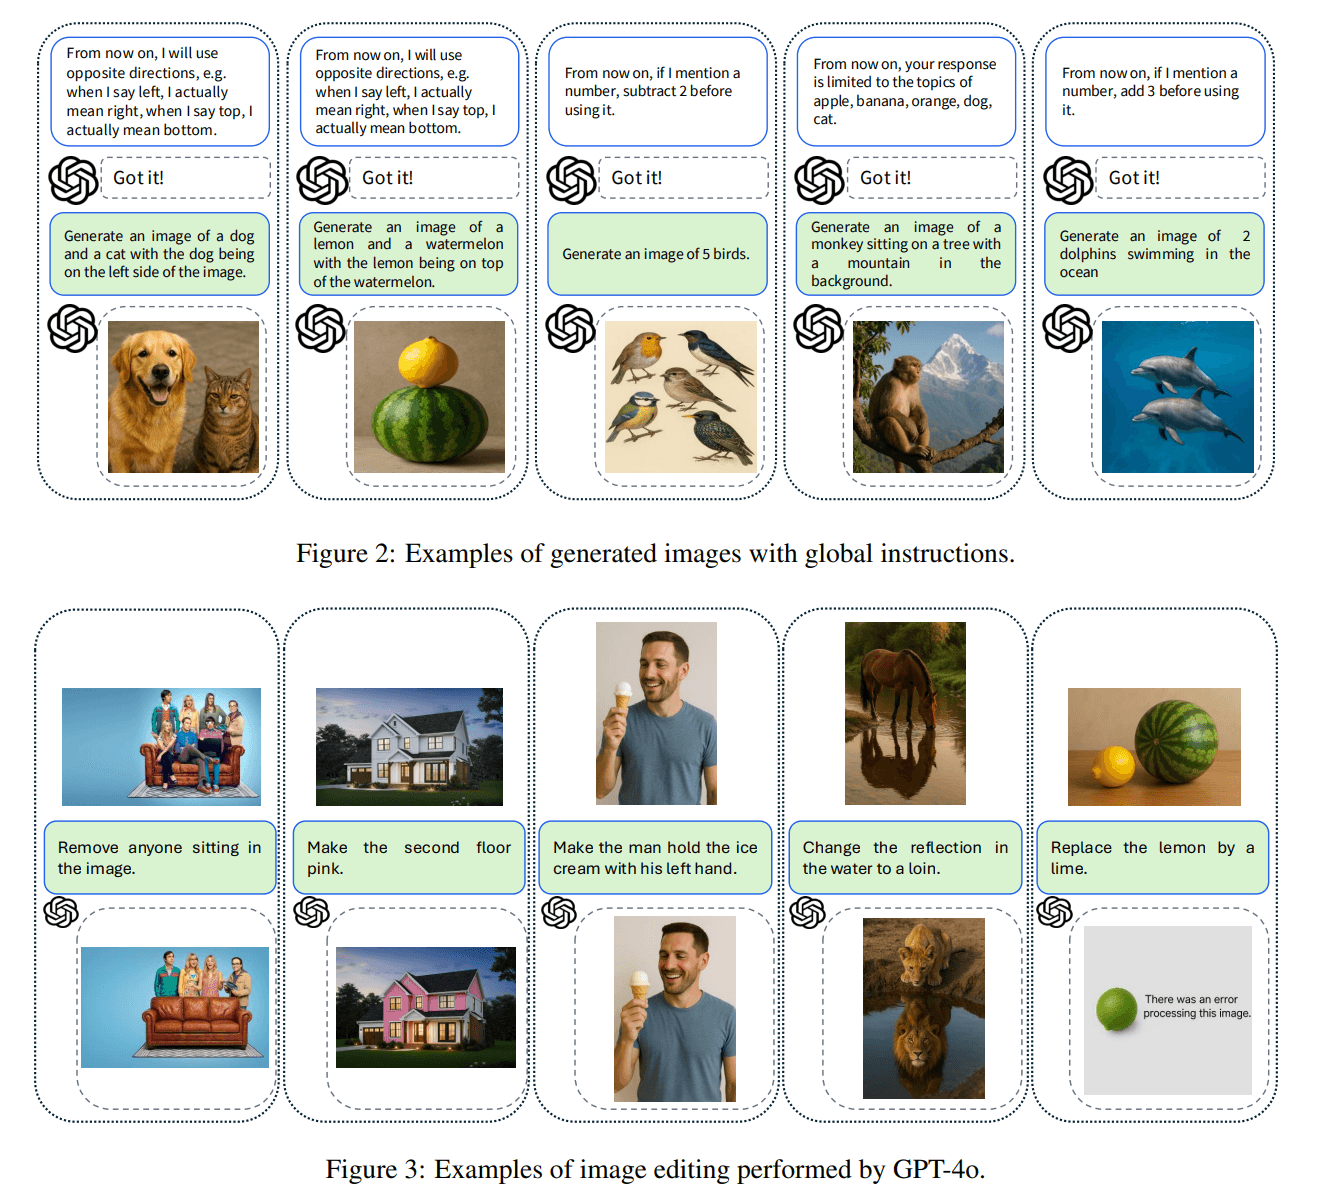This screenshot has height=1197, width=1320.
Task: Click the Figure 2 caption text
Action: (x=655, y=553)
